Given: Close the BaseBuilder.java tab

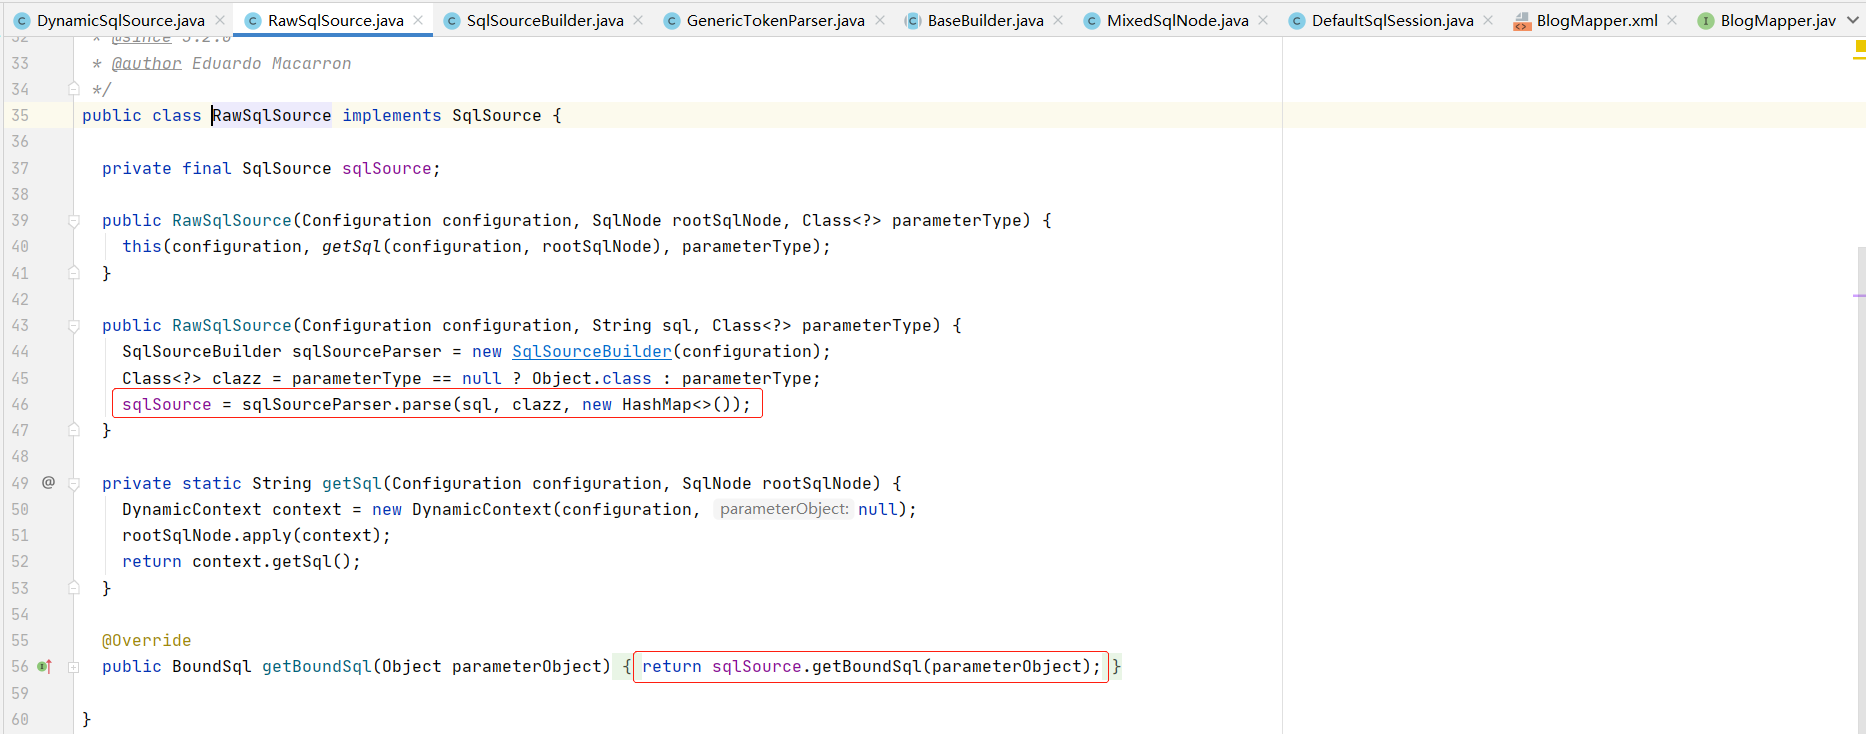Looking at the screenshot, I should [x=1058, y=20].
